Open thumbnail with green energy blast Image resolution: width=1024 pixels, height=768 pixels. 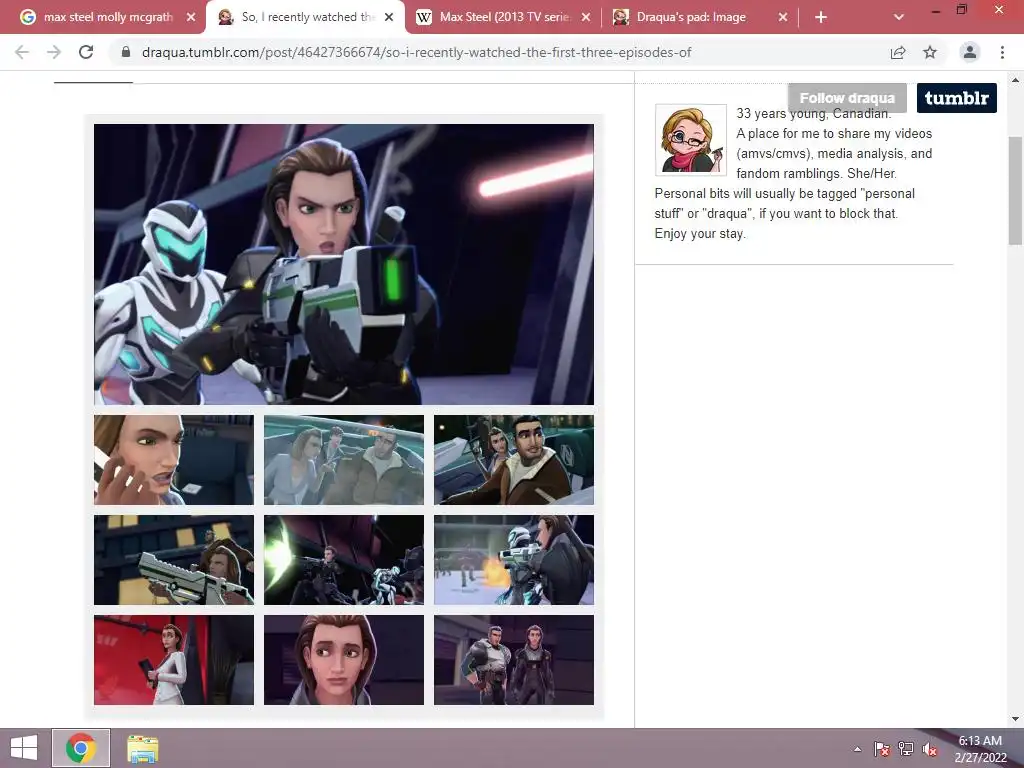[x=344, y=560]
